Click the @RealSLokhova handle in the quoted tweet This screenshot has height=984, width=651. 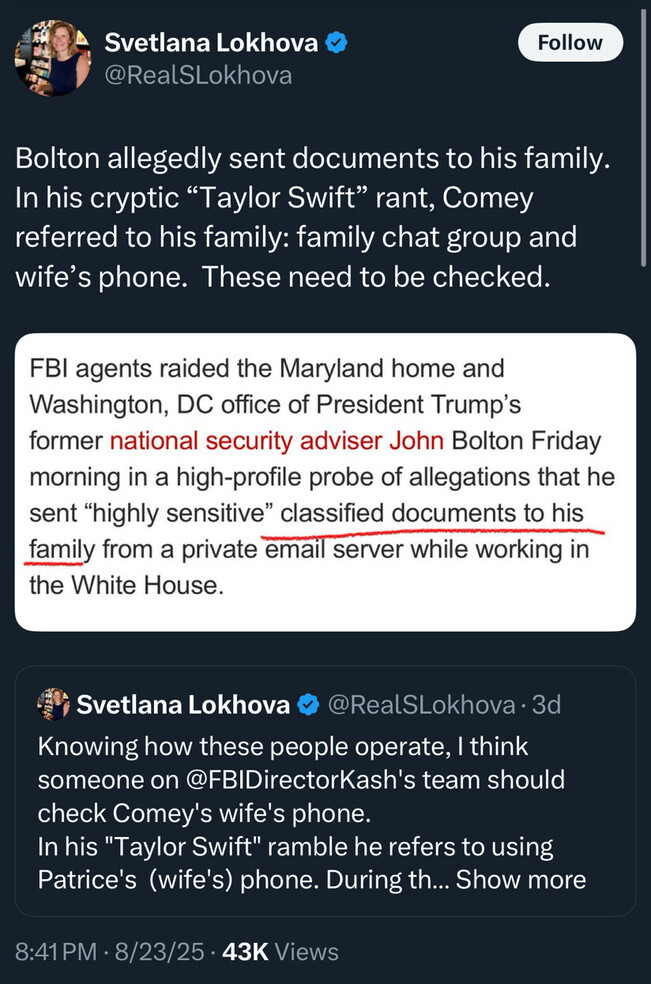[x=421, y=705]
